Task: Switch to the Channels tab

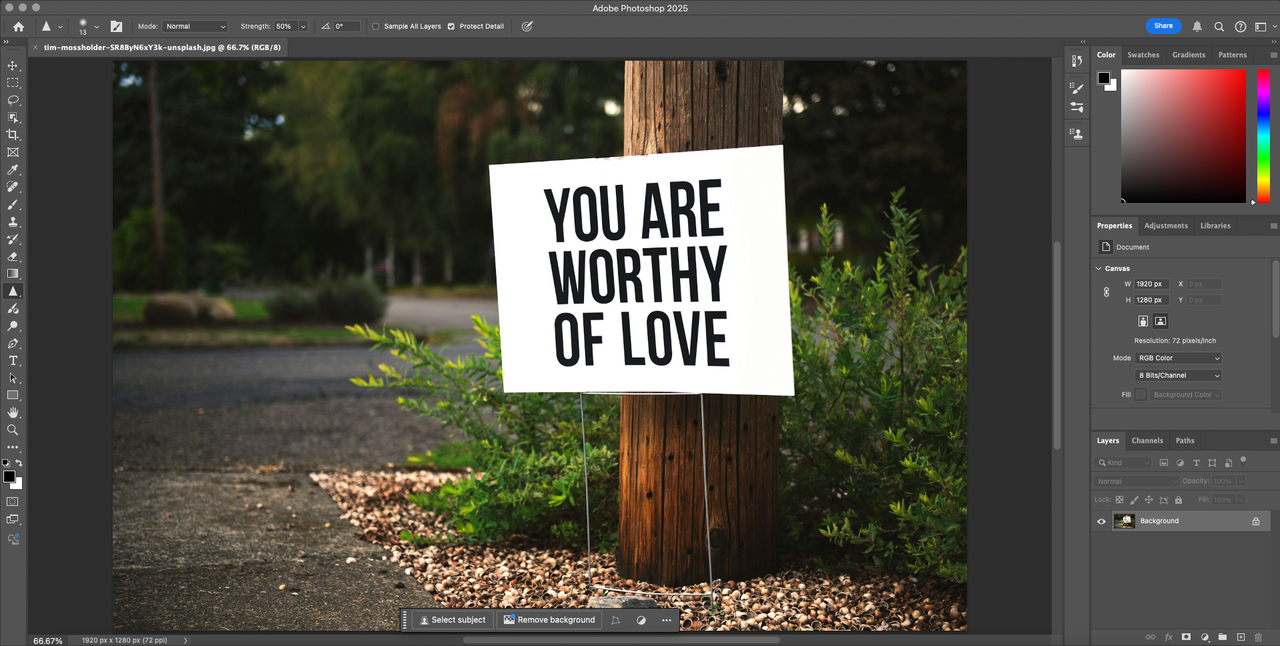Action: tap(1147, 440)
